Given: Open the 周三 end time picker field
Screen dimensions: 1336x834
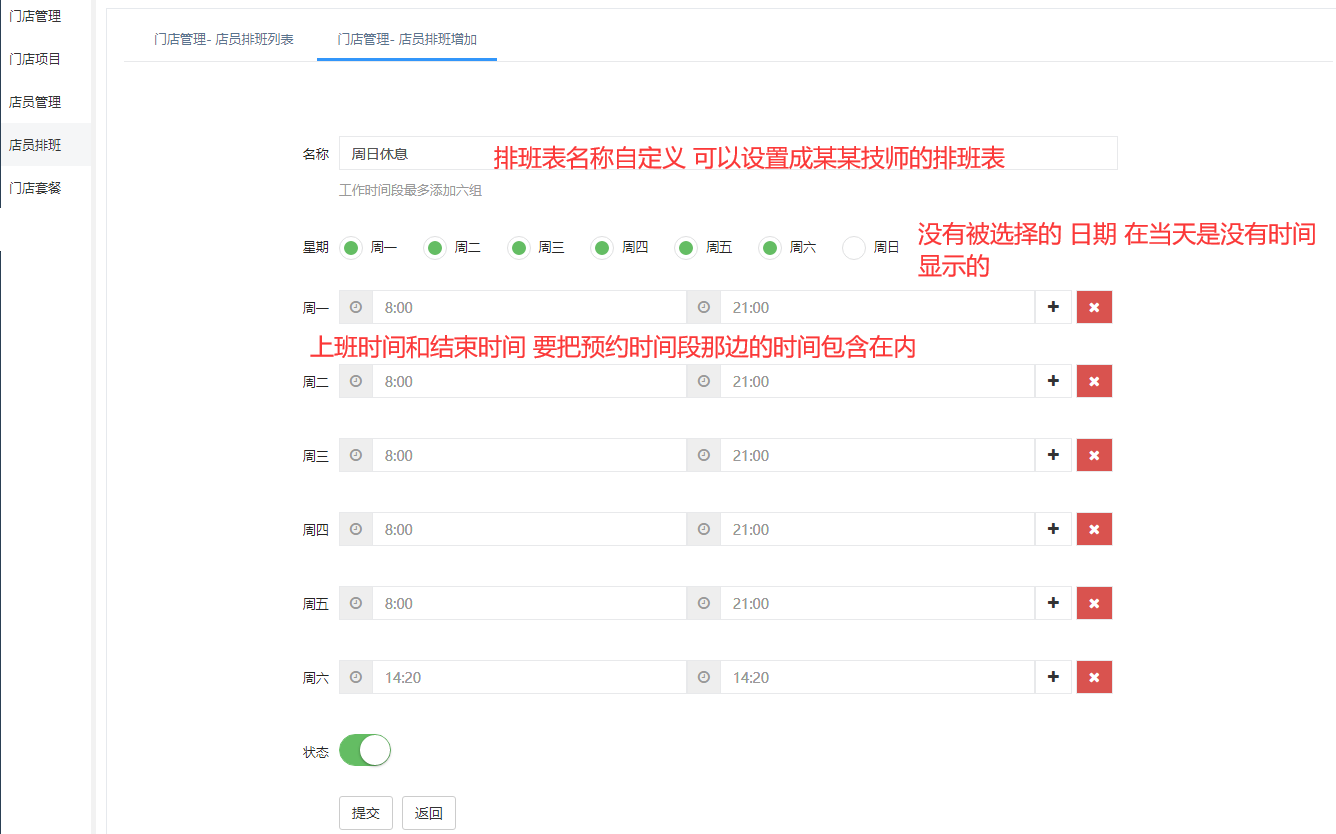Looking at the screenshot, I should (876, 455).
